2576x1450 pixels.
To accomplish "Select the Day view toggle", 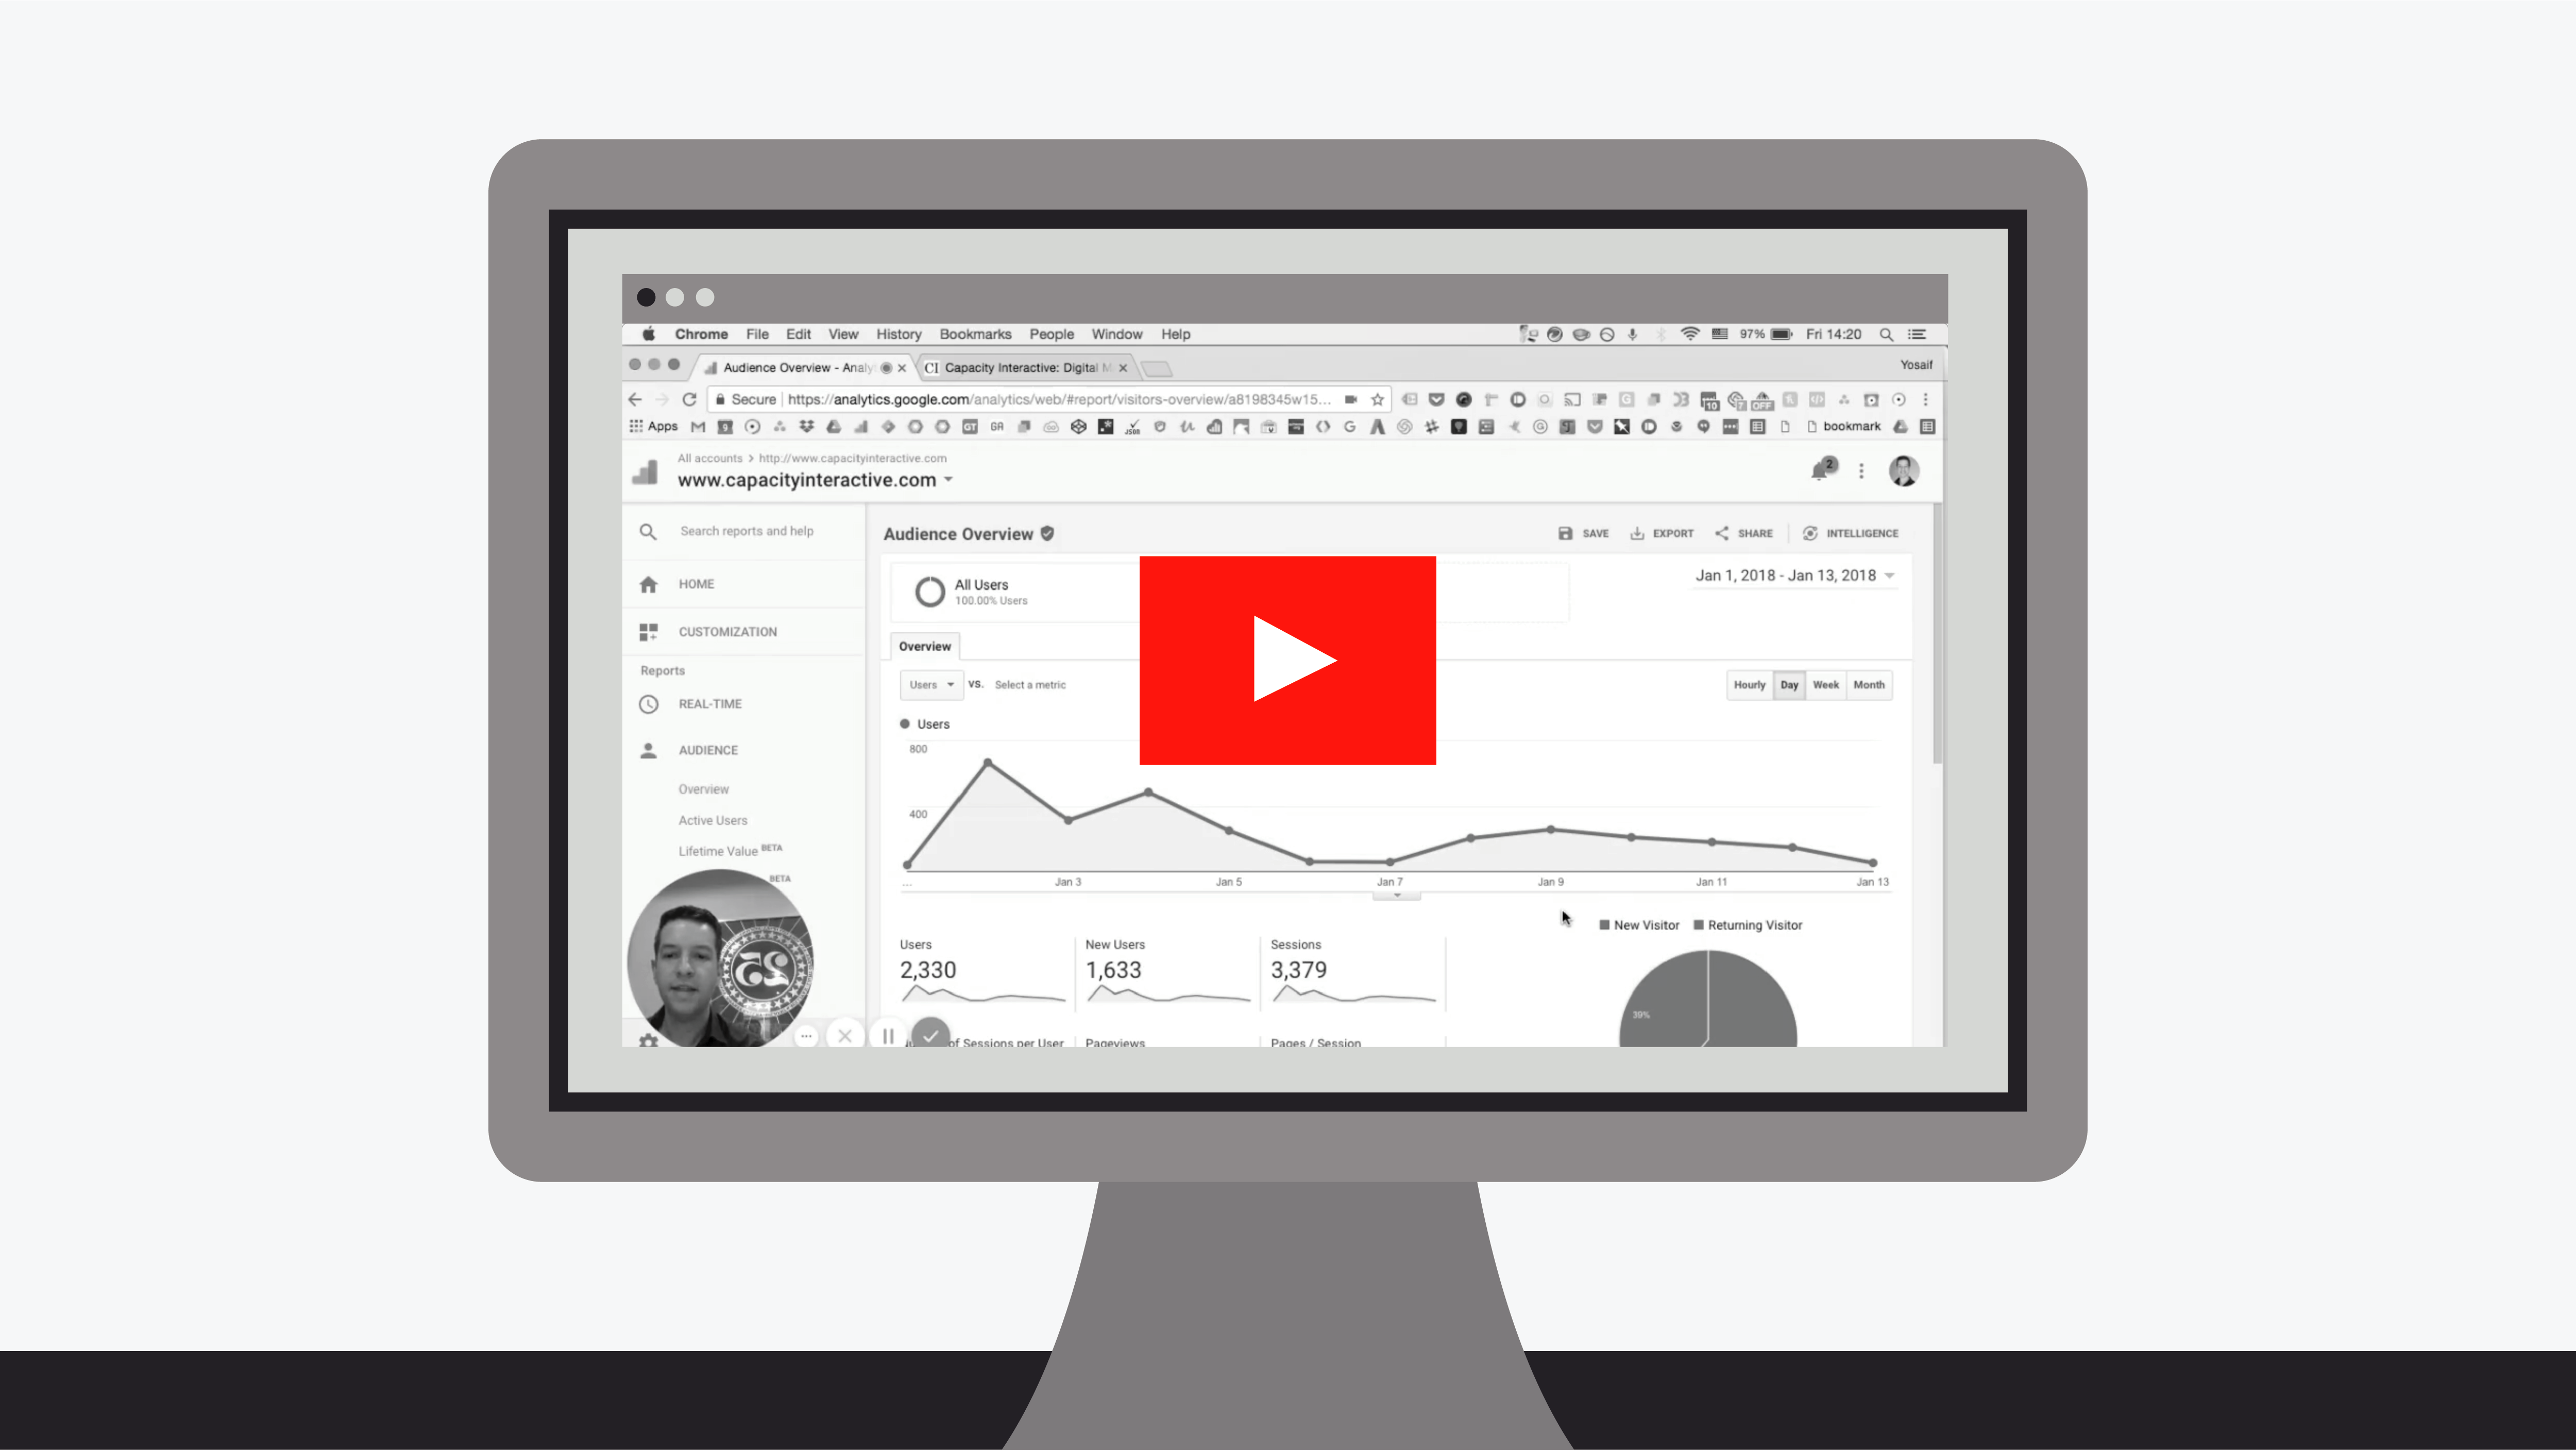I will [1789, 685].
